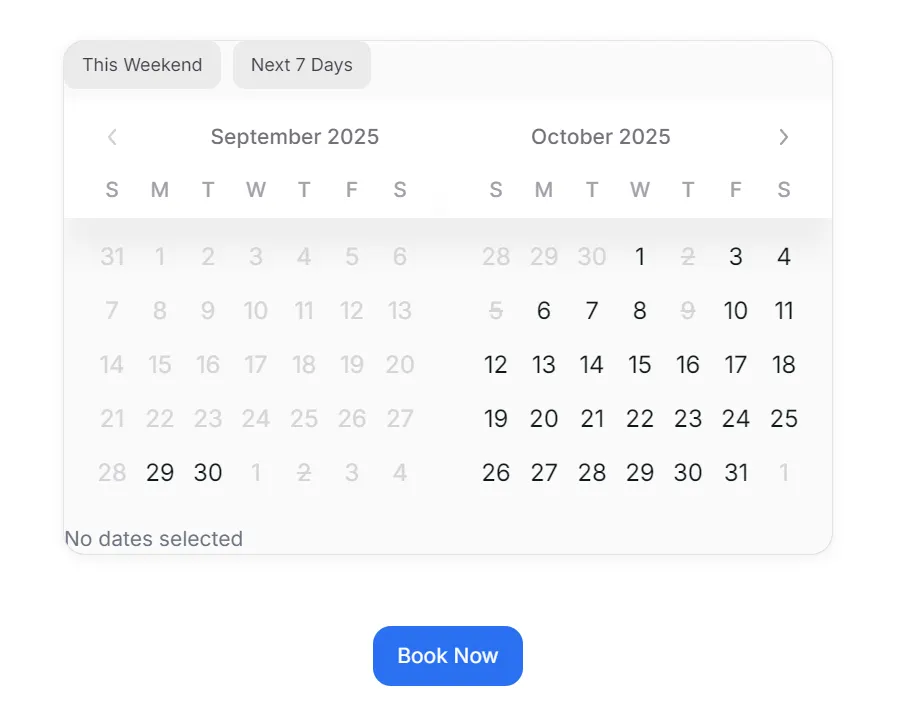Image resolution: width=897 pixels, height=717 pixels.
Task: Choose October 18 in the calendar
Action: 784,365
